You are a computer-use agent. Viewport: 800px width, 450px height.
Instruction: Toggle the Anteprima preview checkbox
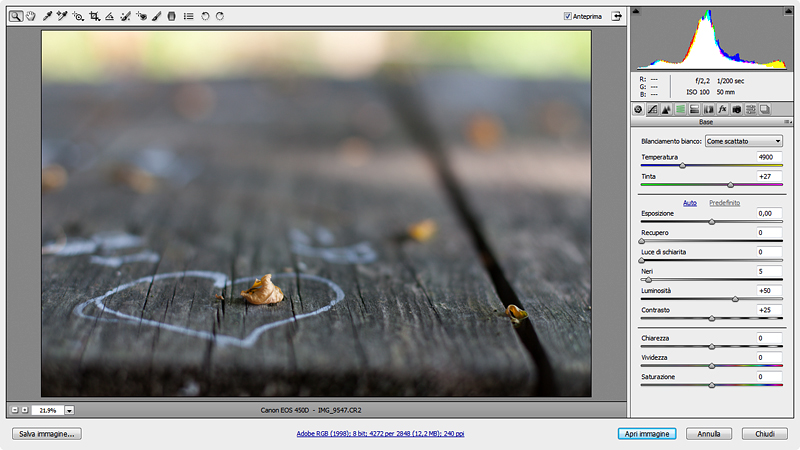pyautogui.click(x=568, y=16)
